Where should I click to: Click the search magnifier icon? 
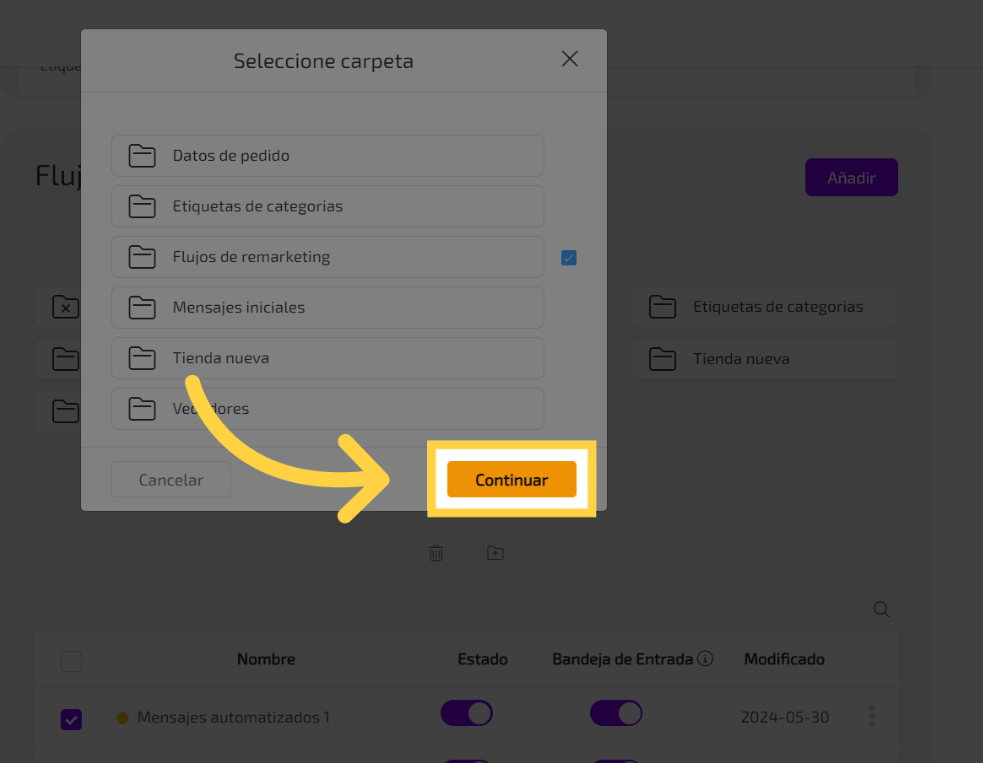(881, 609)
